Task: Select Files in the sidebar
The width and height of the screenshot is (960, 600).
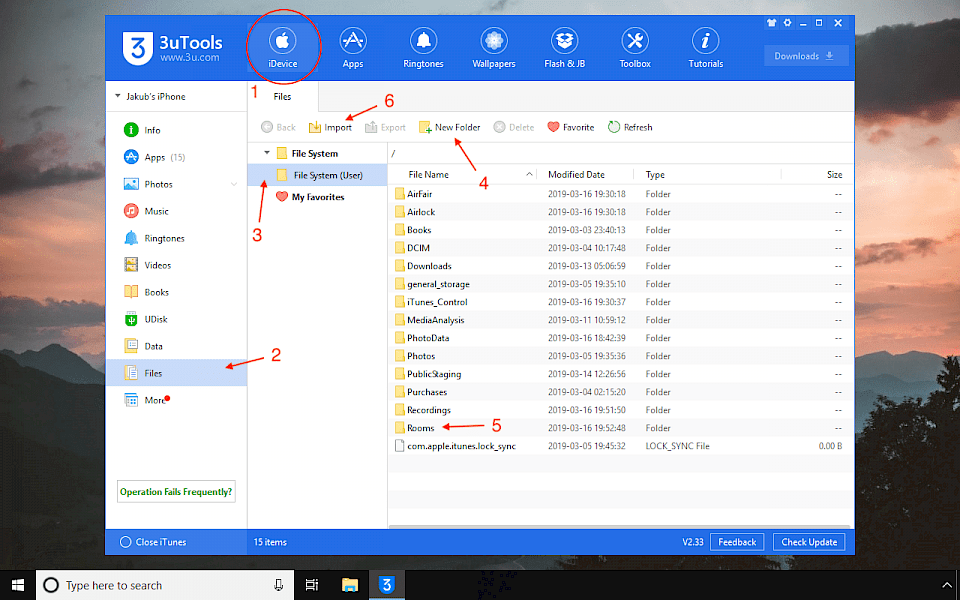Action: [176, 373]
